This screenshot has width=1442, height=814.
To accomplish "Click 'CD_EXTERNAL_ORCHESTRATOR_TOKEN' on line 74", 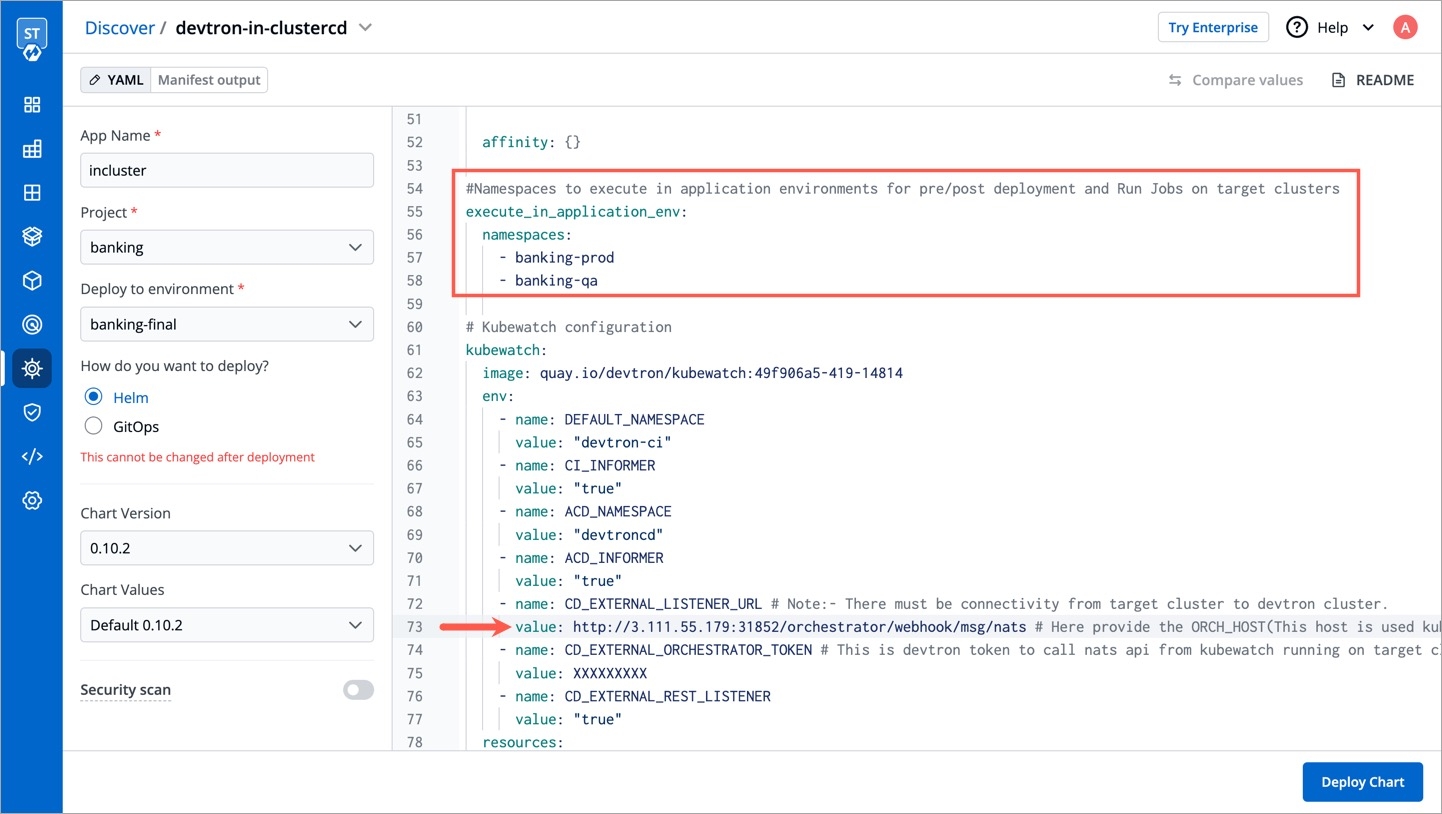I will tap(688, 649).
